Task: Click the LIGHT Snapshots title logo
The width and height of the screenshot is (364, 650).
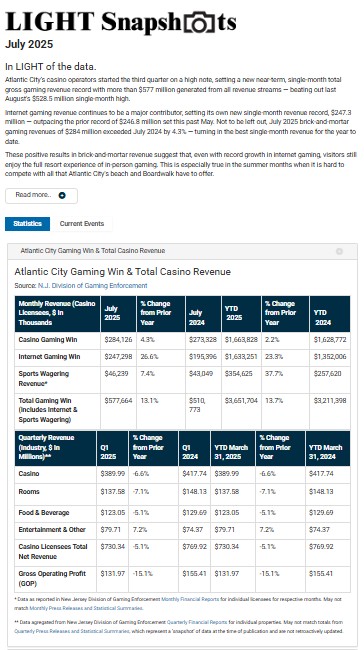Action: pos(121,22)
